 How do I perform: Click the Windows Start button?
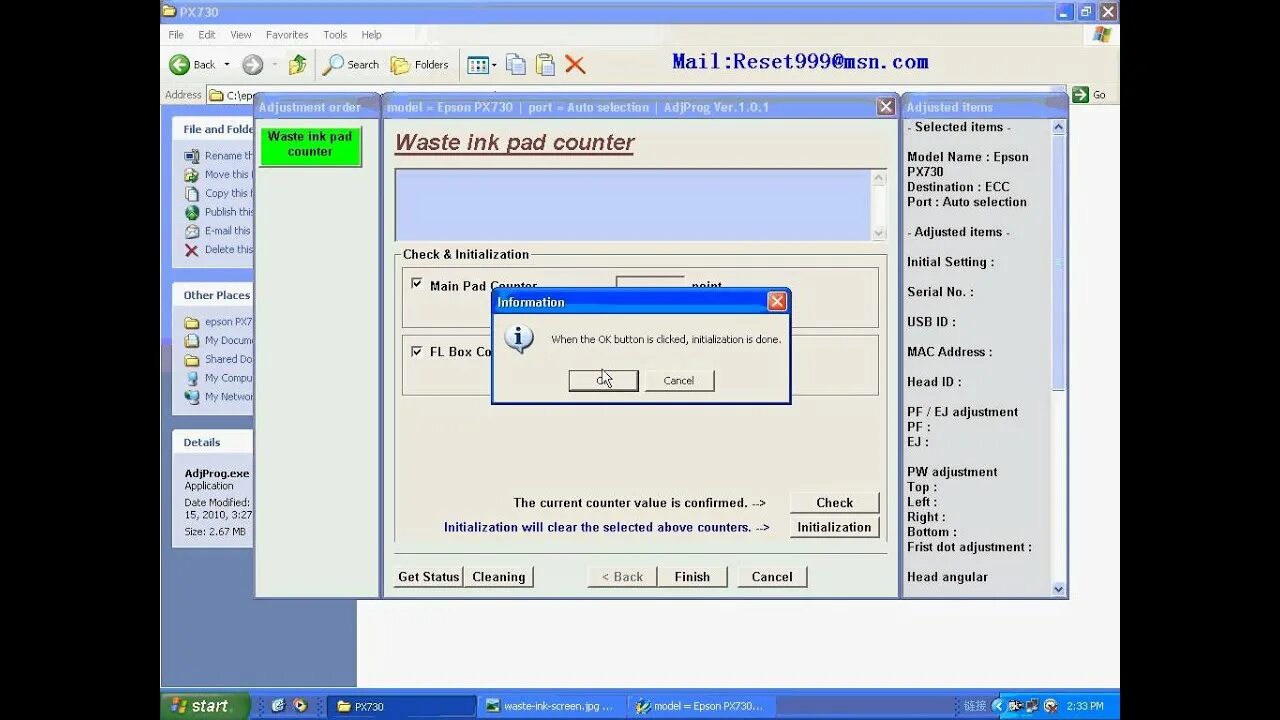tap(203, 706)
